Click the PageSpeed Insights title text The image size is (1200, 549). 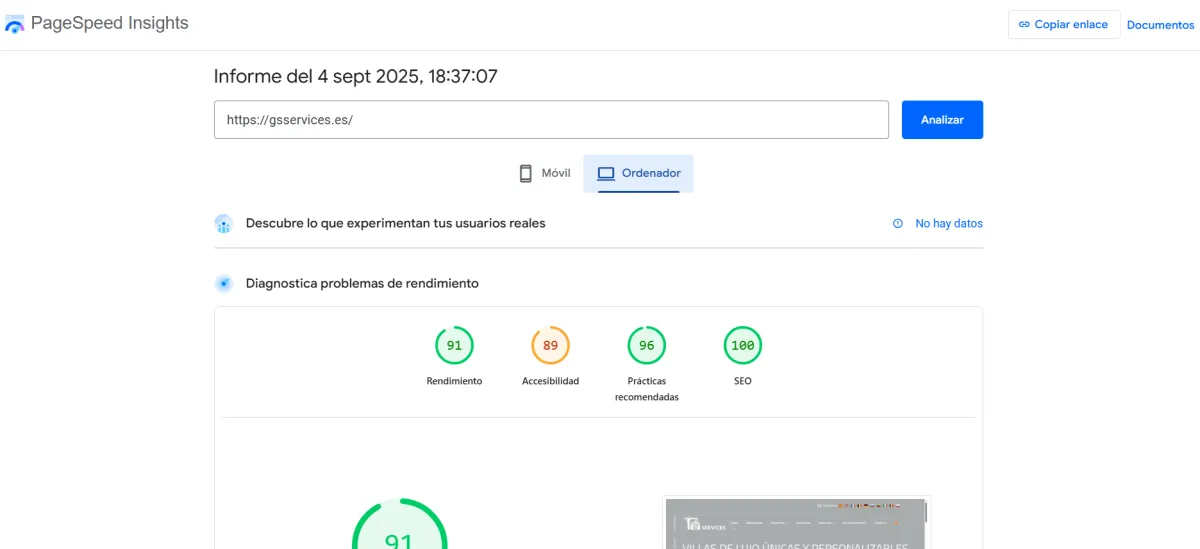(x=110, y=23)
